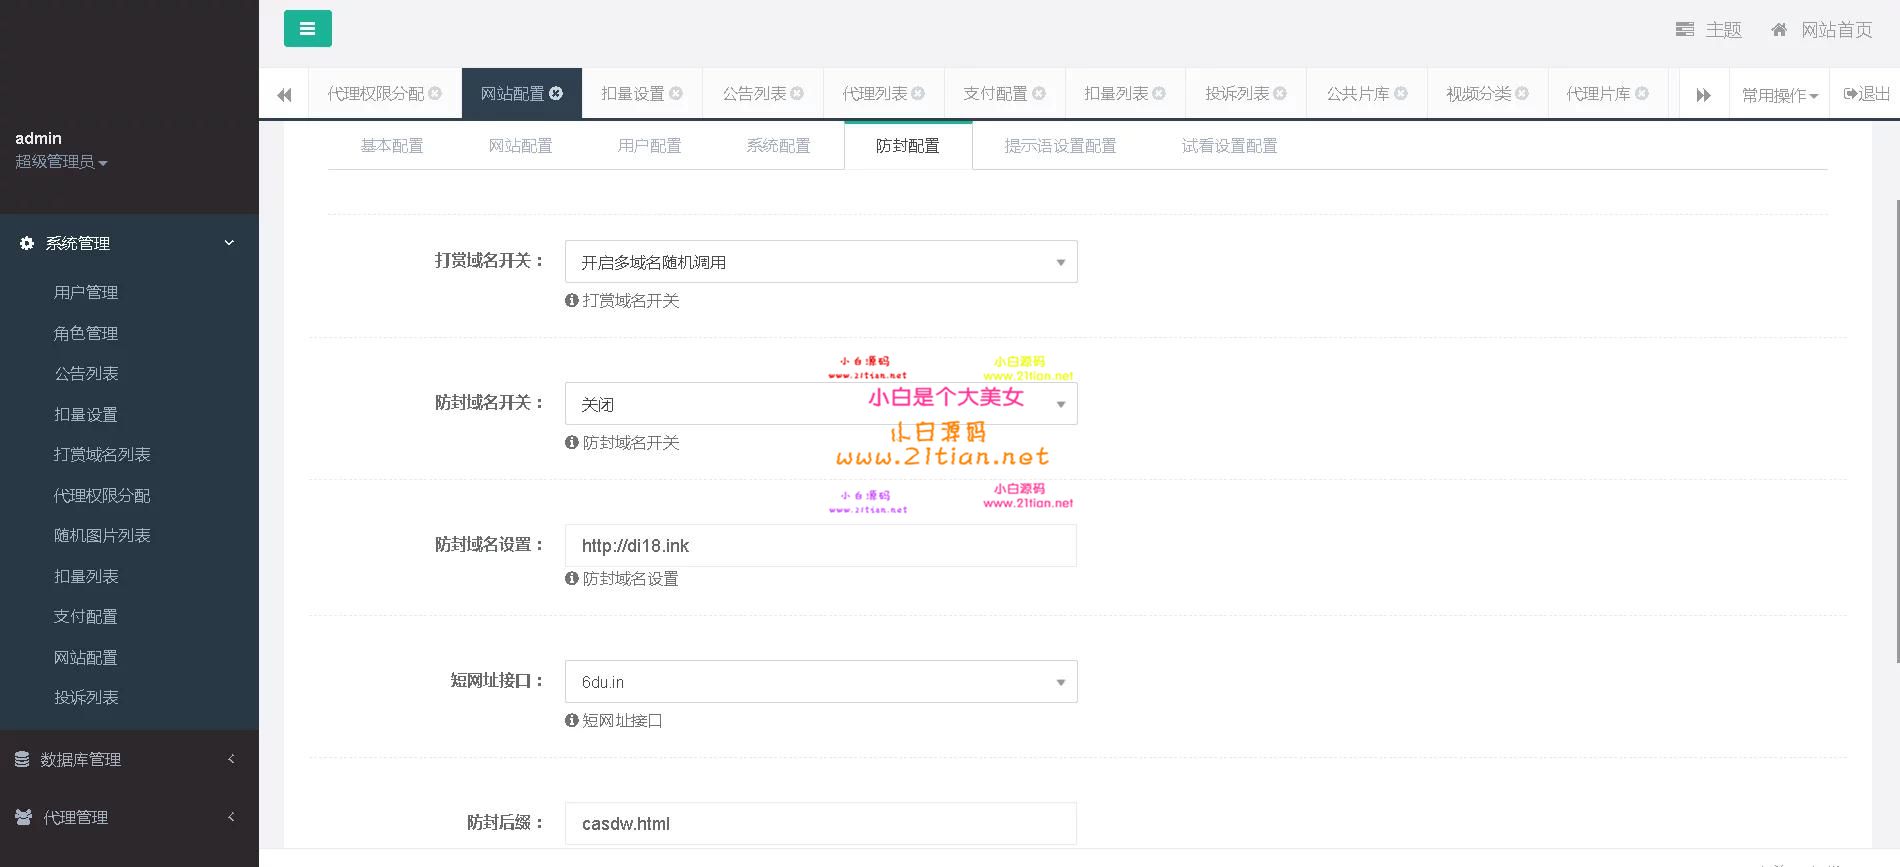Click info icon beside 短网址接口 hint
Viewport: 1900px width, 867px height.
pyautogui.click(x=572, y=720)
